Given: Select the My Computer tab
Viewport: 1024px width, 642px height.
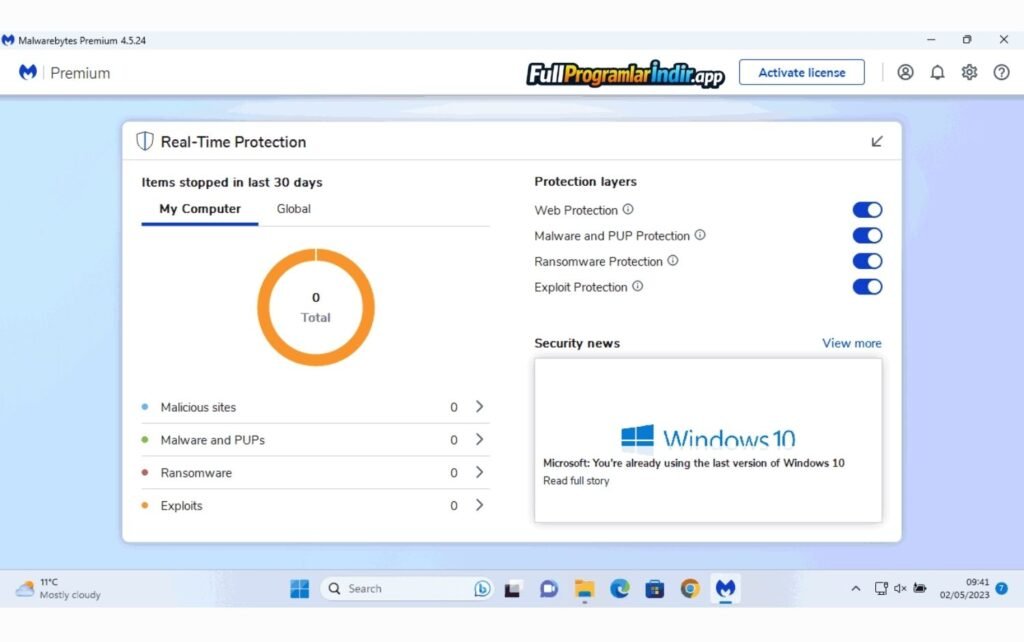Looking at the screenshot, I should pos(198,208).
